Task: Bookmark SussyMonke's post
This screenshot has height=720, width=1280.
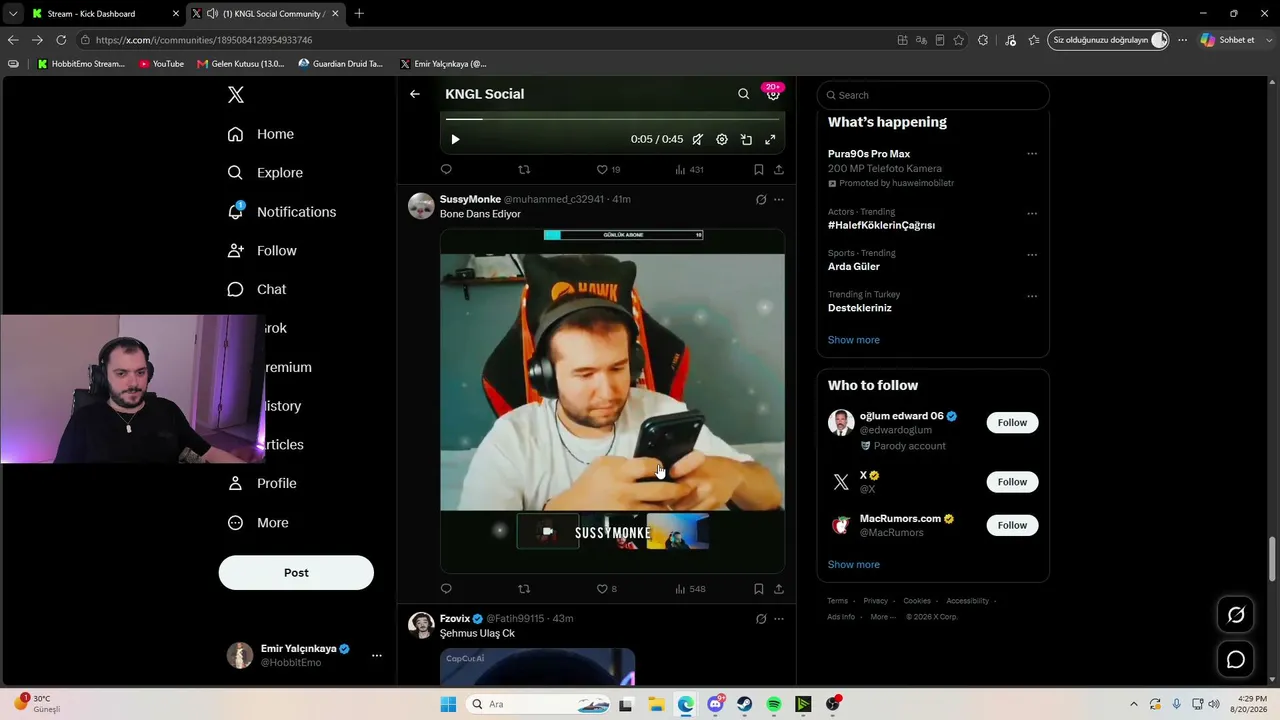Action: [759, 589]
